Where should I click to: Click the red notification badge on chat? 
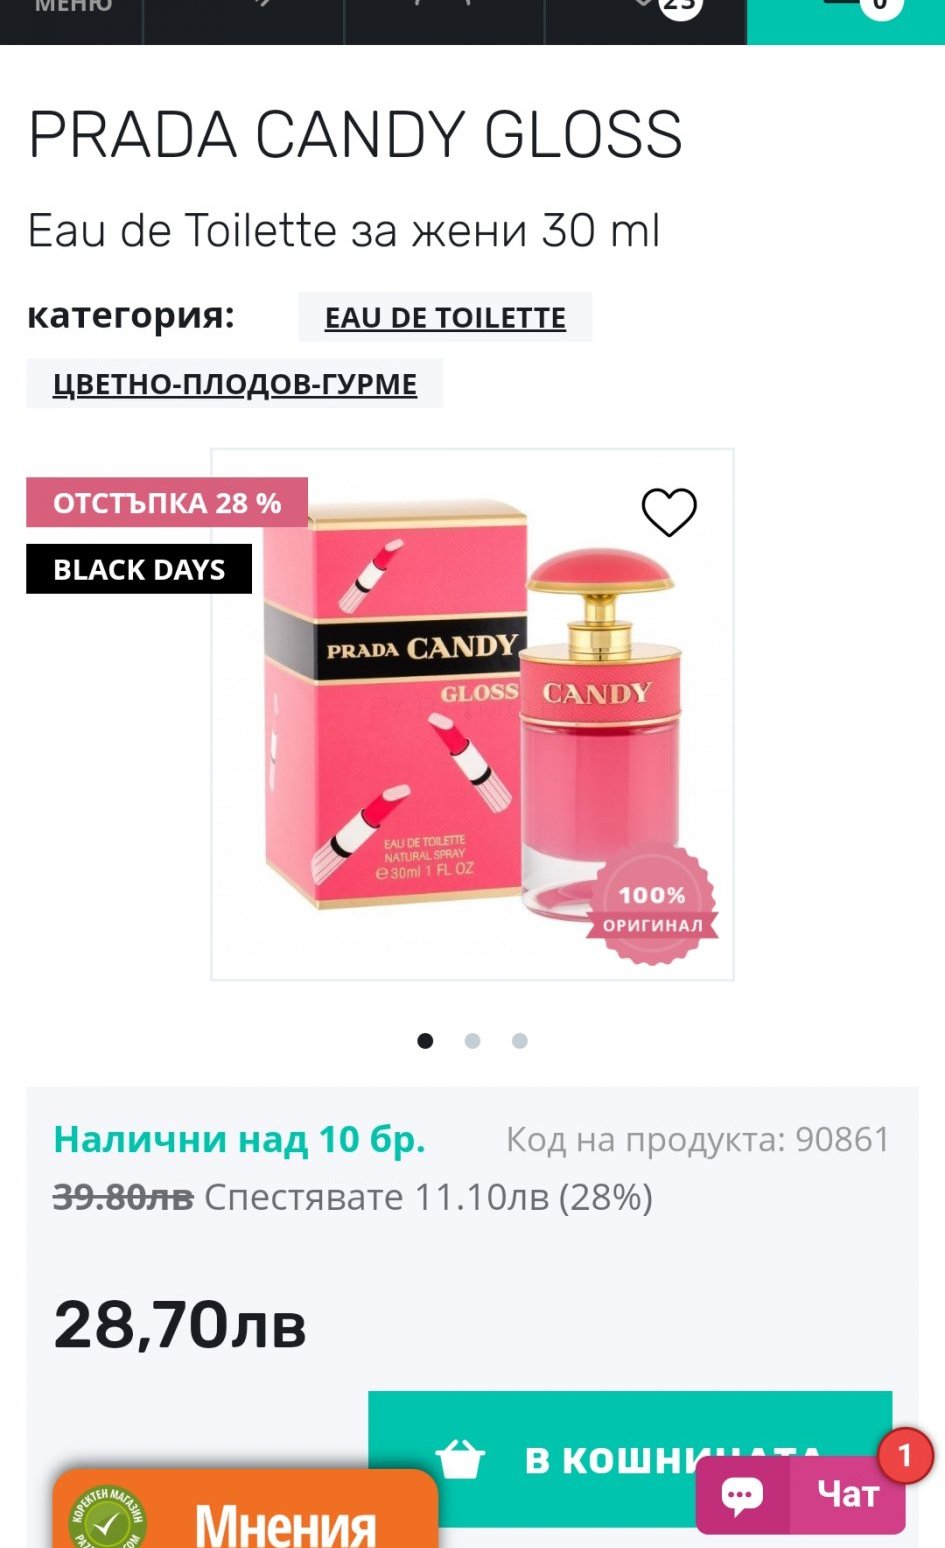(x=905, y=1455)
